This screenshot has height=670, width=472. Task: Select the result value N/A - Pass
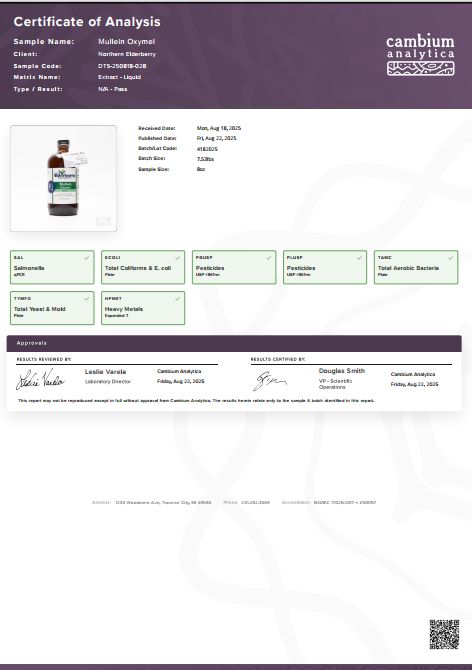click(112, 89)
